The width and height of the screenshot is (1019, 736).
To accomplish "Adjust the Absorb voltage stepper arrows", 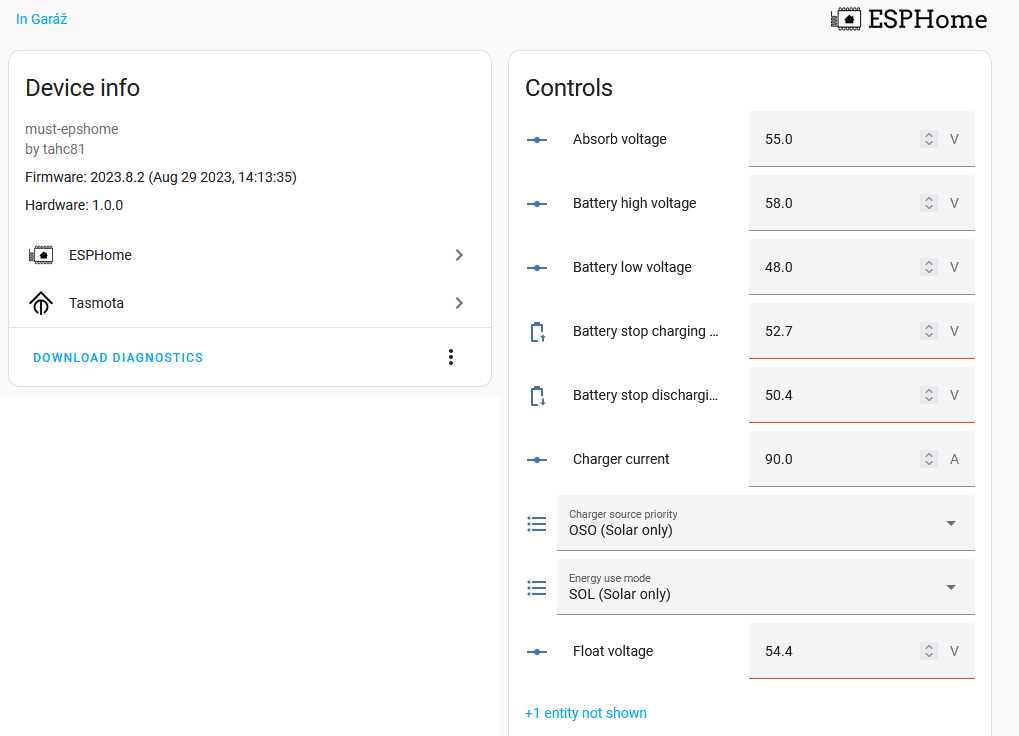I will pyautogui.click(x=928, y=139).
